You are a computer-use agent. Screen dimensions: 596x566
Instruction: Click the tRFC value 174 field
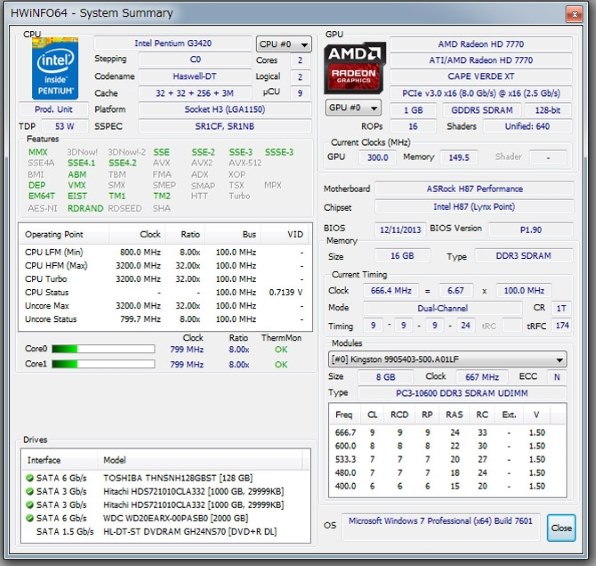562,326
